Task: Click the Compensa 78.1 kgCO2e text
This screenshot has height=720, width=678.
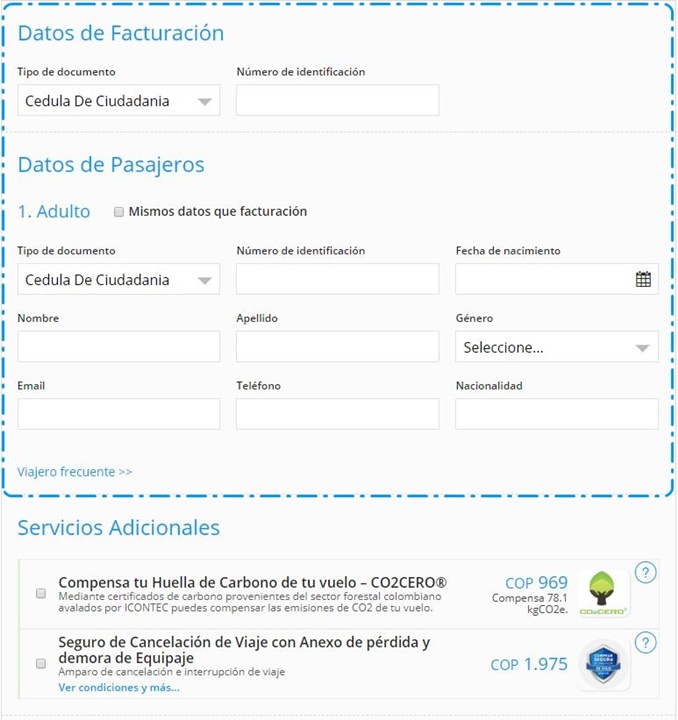Action: point(530,603)
